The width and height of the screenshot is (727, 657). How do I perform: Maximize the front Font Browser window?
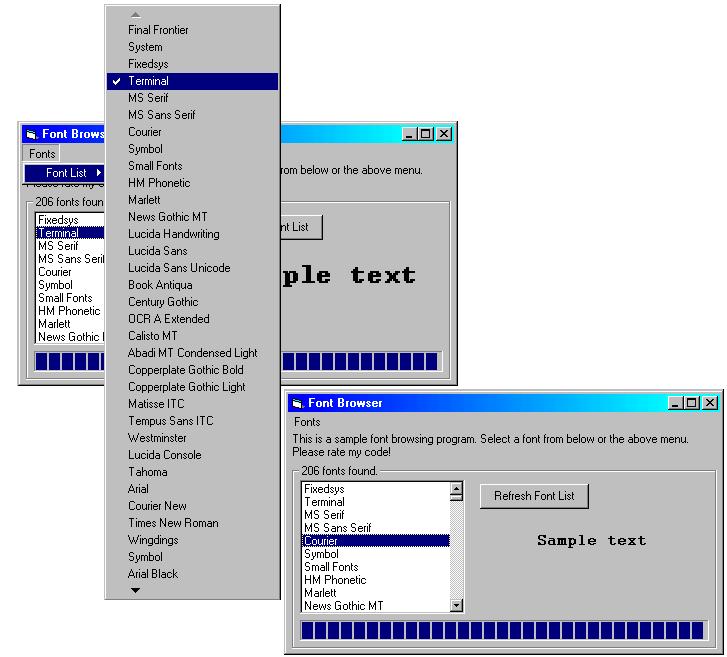[692, 403]
